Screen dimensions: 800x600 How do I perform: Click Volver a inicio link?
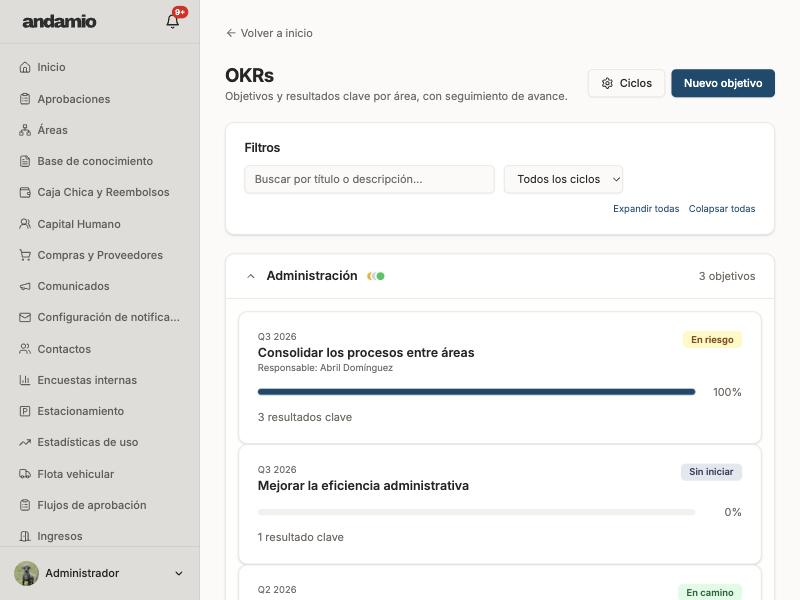(269, 33)
